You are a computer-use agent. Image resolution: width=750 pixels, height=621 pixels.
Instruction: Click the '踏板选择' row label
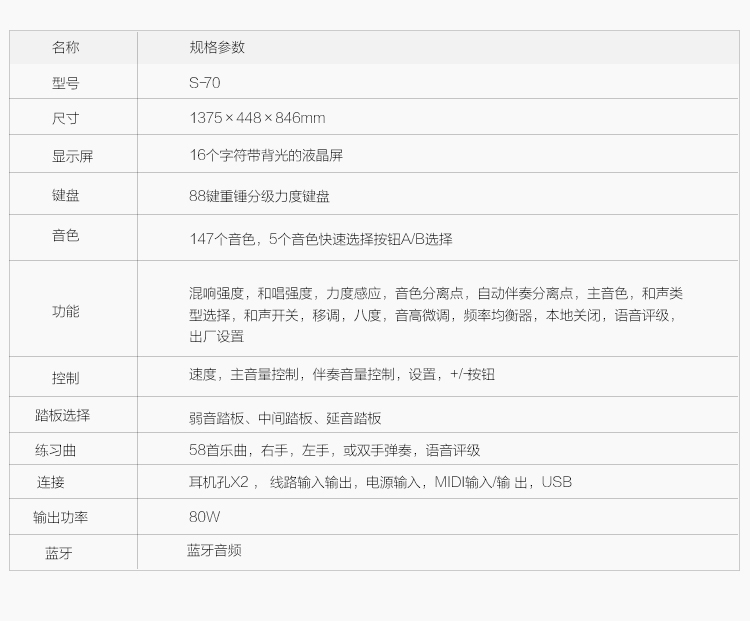click(62, 415)
